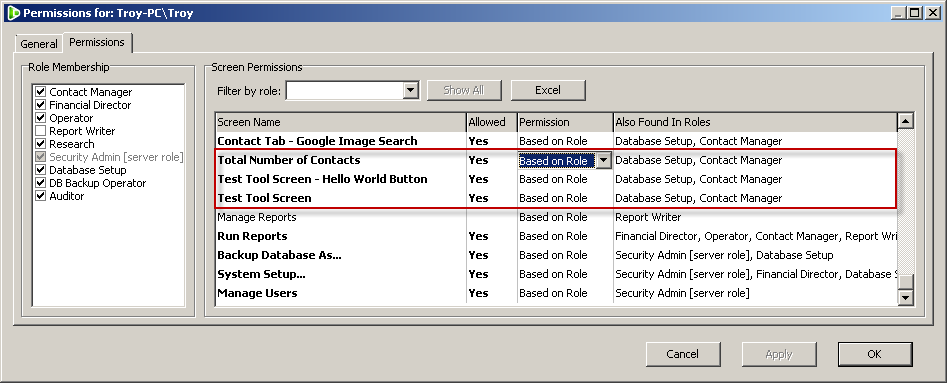Enable the Report Writer role

40,131
